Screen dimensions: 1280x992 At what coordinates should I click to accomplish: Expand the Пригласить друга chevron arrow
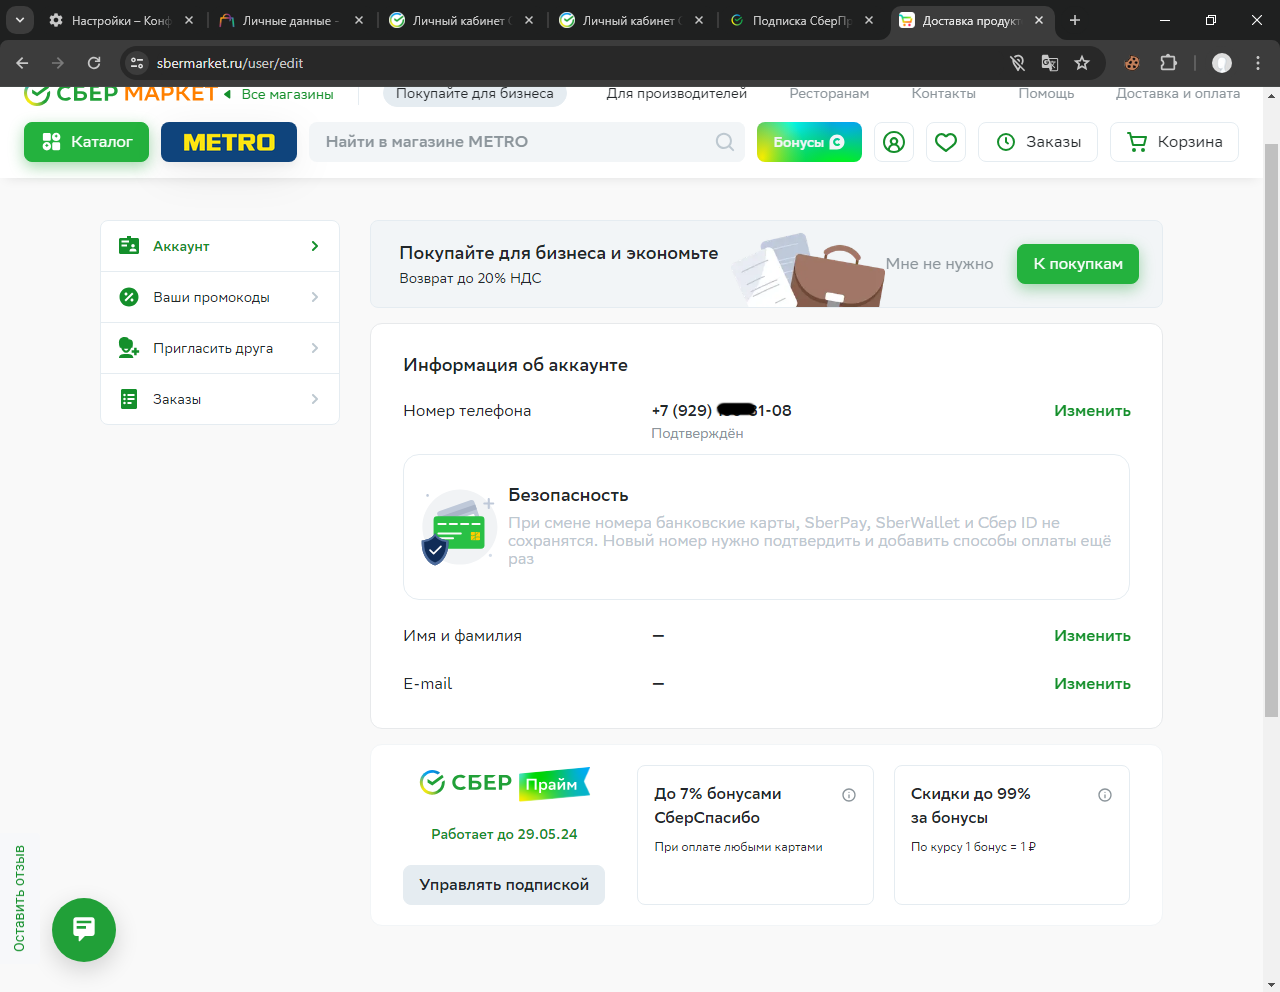315,348
